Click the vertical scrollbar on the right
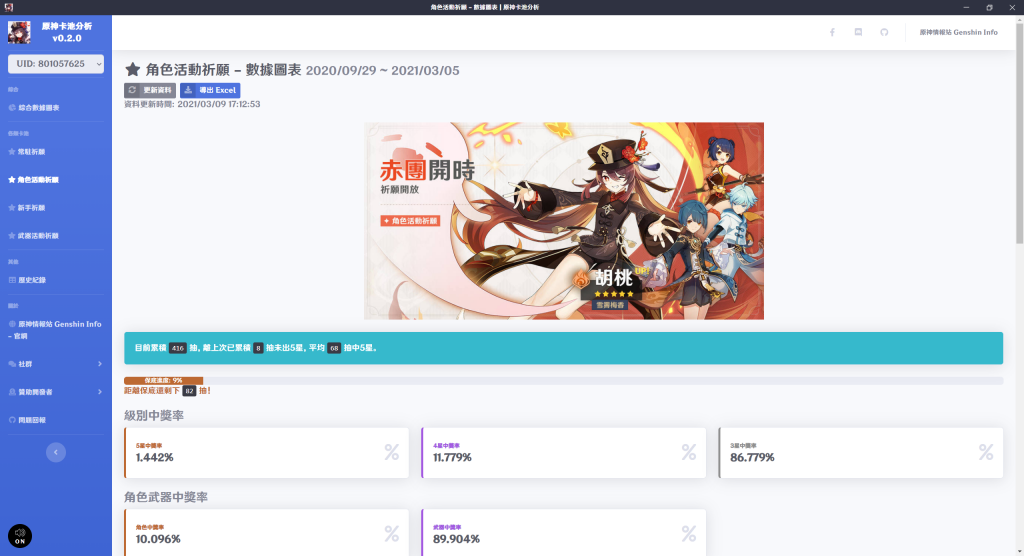This screenshot has width=1024, height=556. [1019, 134]
